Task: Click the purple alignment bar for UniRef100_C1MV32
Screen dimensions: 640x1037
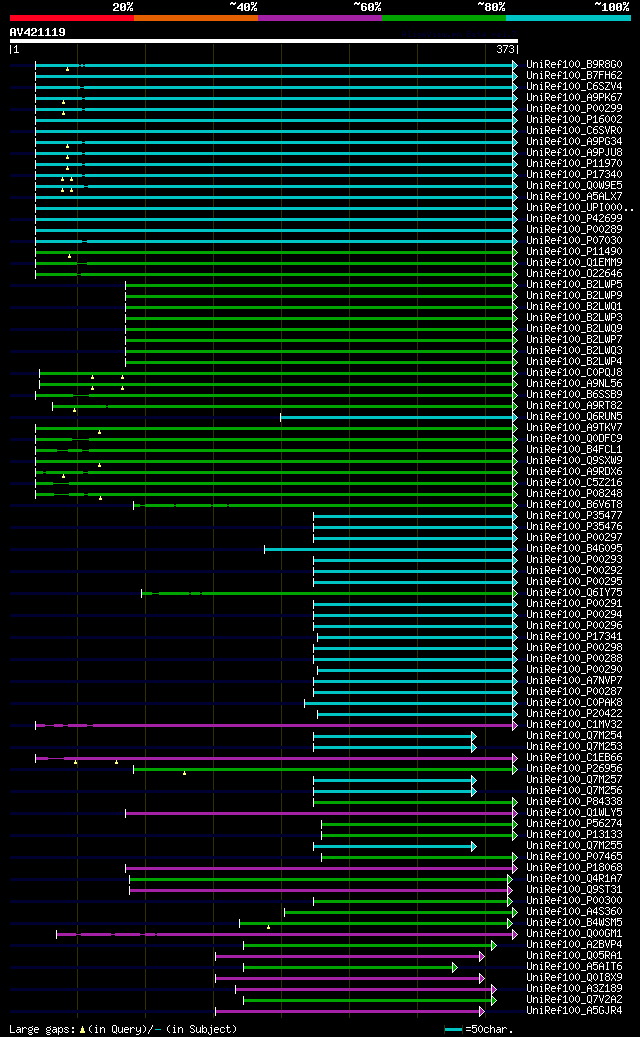Action: (276, 724)
